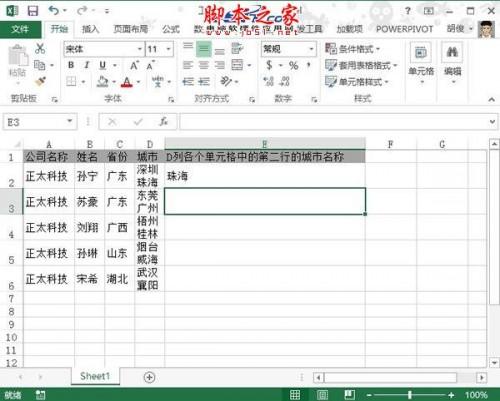Viewport: 500px width, 401px height.
Task: Click the Save icon in quick access toolbar
Action: point(33,11)
